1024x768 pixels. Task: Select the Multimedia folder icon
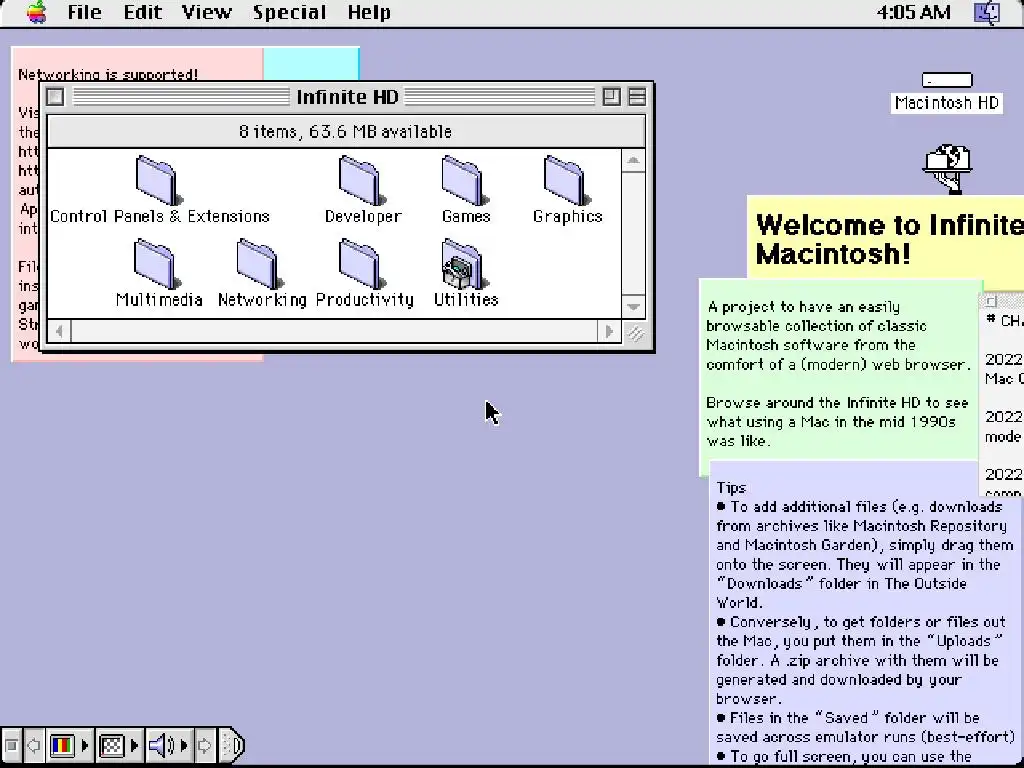click(x=157, y=264)
